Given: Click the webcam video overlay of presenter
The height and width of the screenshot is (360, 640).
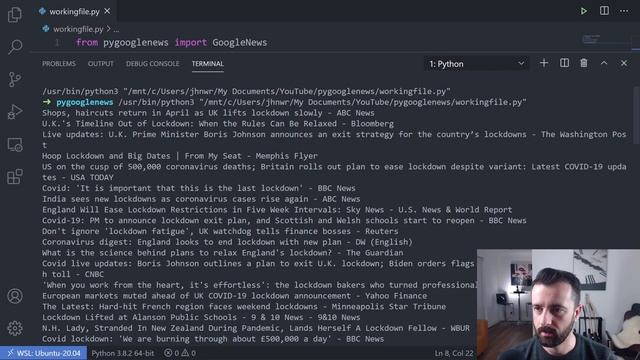Looking at the screenshot, I should pyautogui.click(x=558, y=304).
